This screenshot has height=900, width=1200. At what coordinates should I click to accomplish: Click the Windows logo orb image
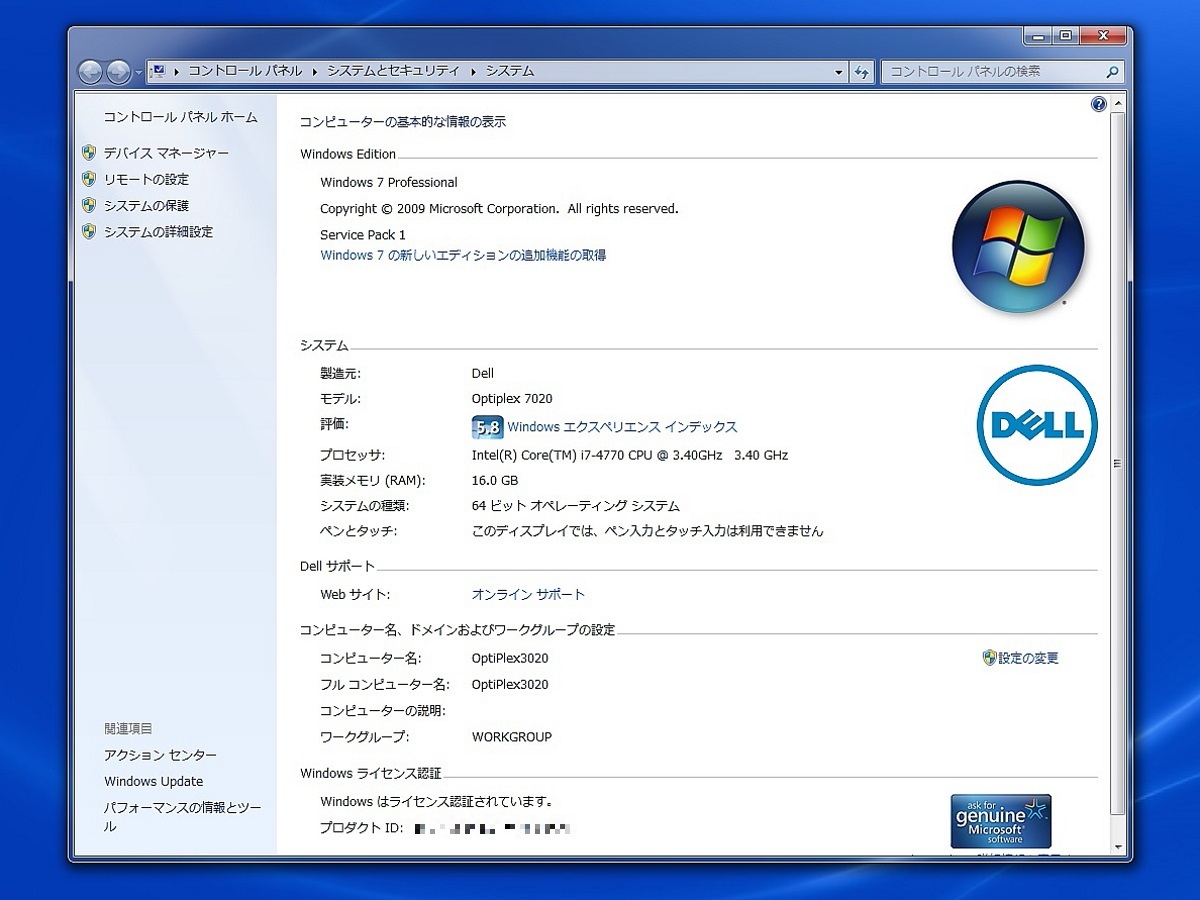[1018, 246]
